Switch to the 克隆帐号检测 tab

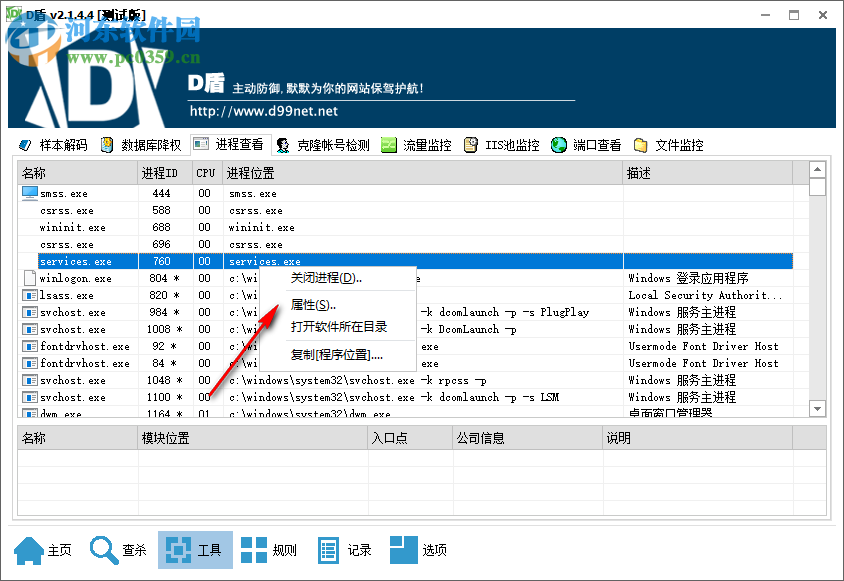pyautogui.click(x=323, y=145)
